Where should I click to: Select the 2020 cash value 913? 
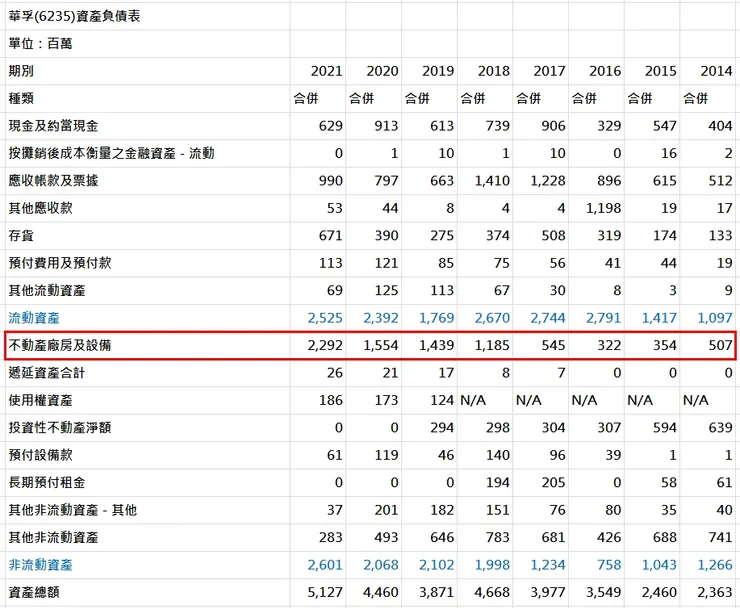(386, 126)
